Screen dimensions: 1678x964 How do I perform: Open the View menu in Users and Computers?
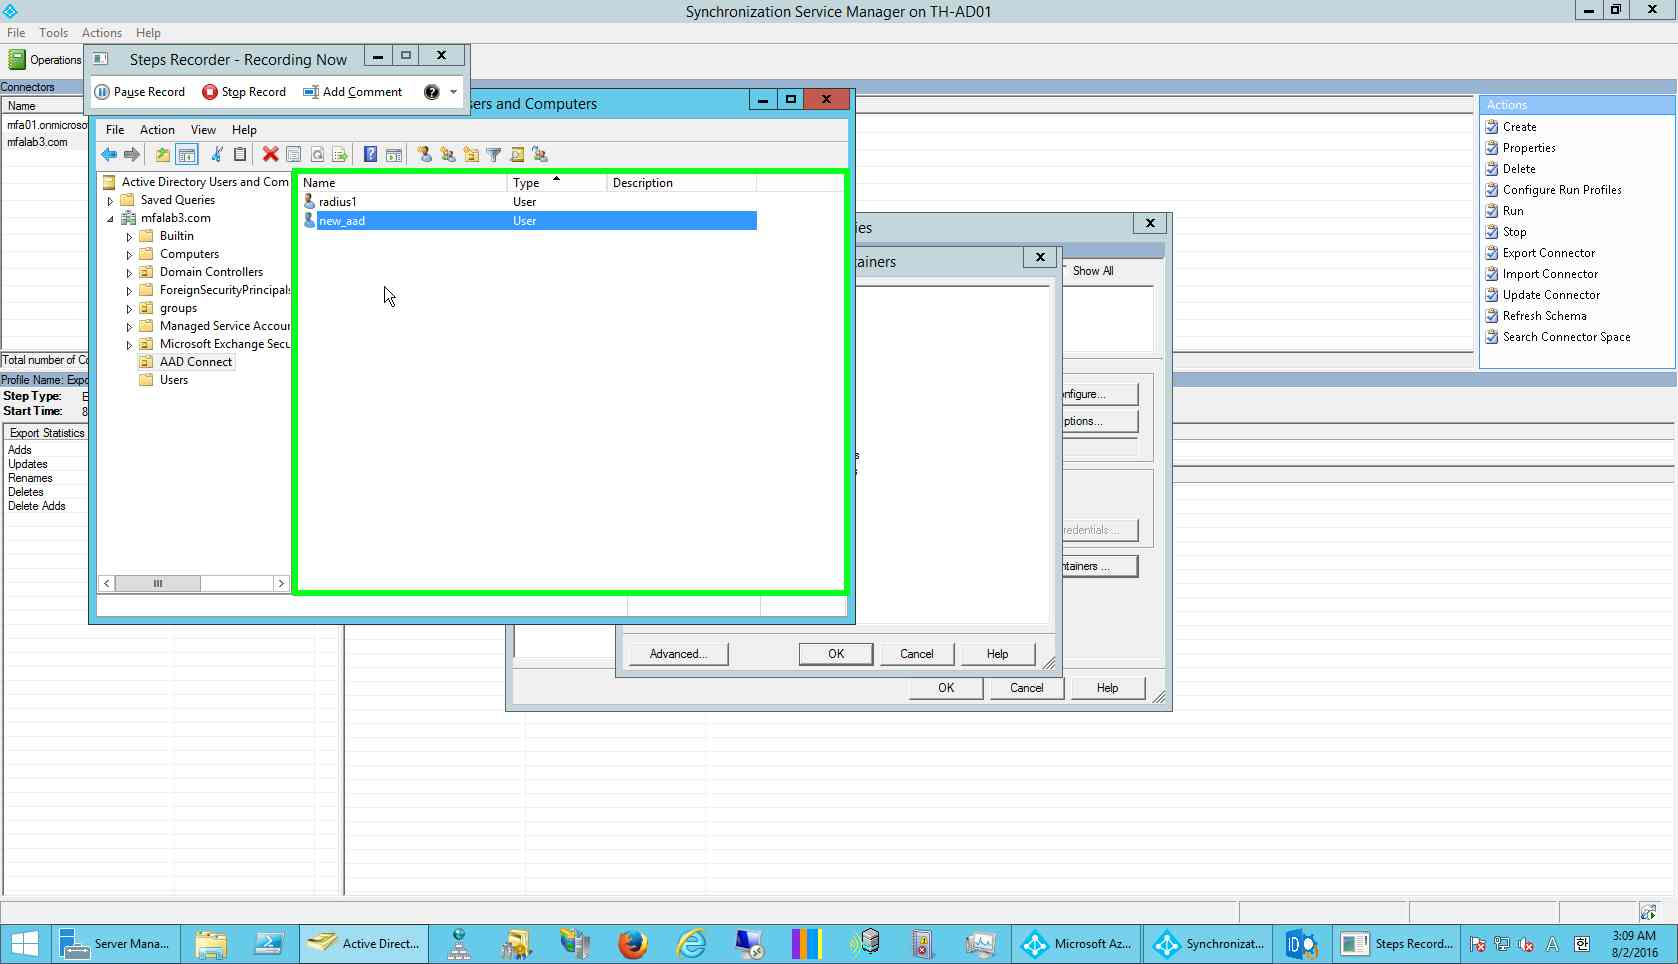(203, 130)
